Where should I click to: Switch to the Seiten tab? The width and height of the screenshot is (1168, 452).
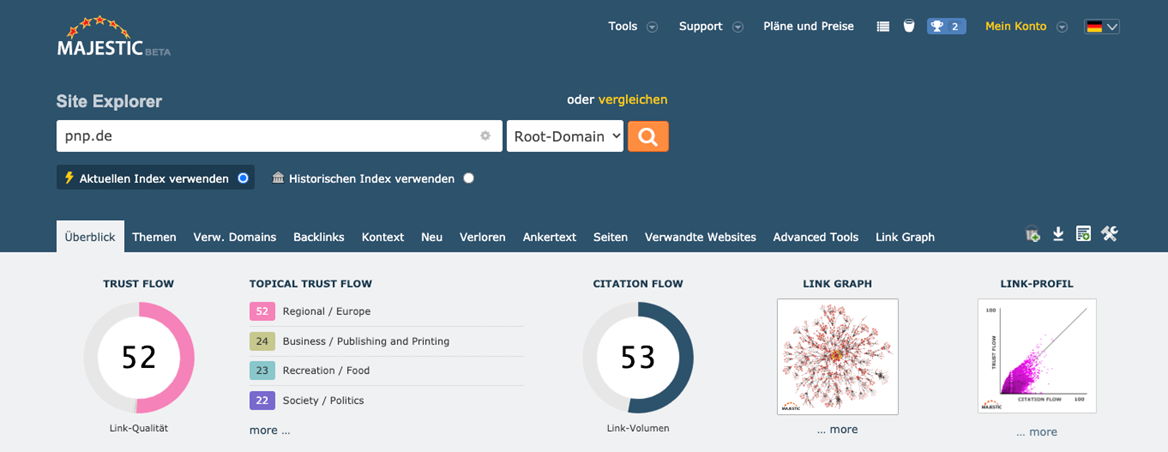(610, 237)
